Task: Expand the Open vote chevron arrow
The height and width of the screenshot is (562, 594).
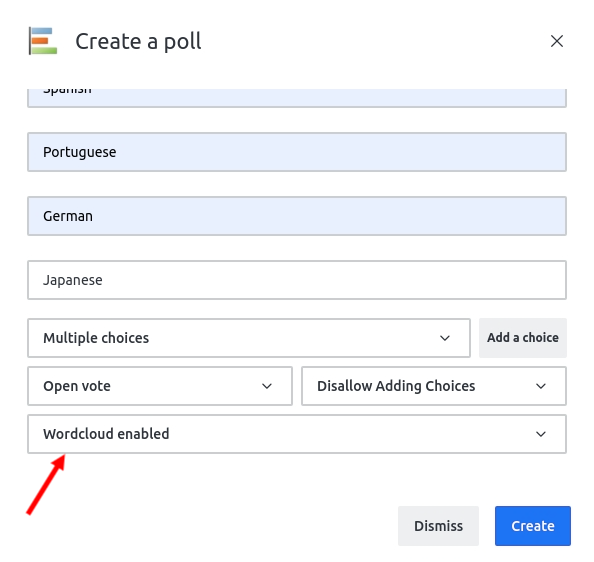Action: click(267, 386)
